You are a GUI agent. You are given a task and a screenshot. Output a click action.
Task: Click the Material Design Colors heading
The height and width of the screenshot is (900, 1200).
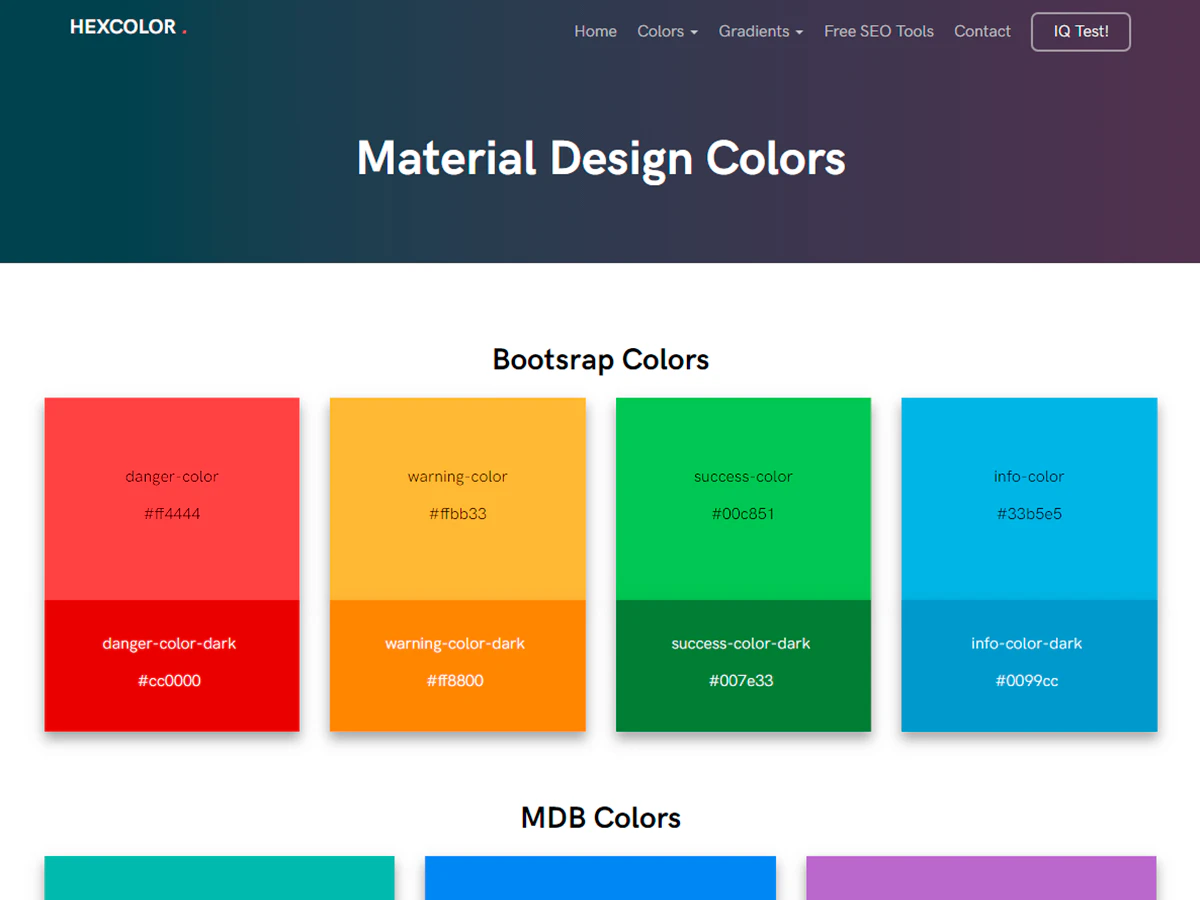click(x=600, y=158)
